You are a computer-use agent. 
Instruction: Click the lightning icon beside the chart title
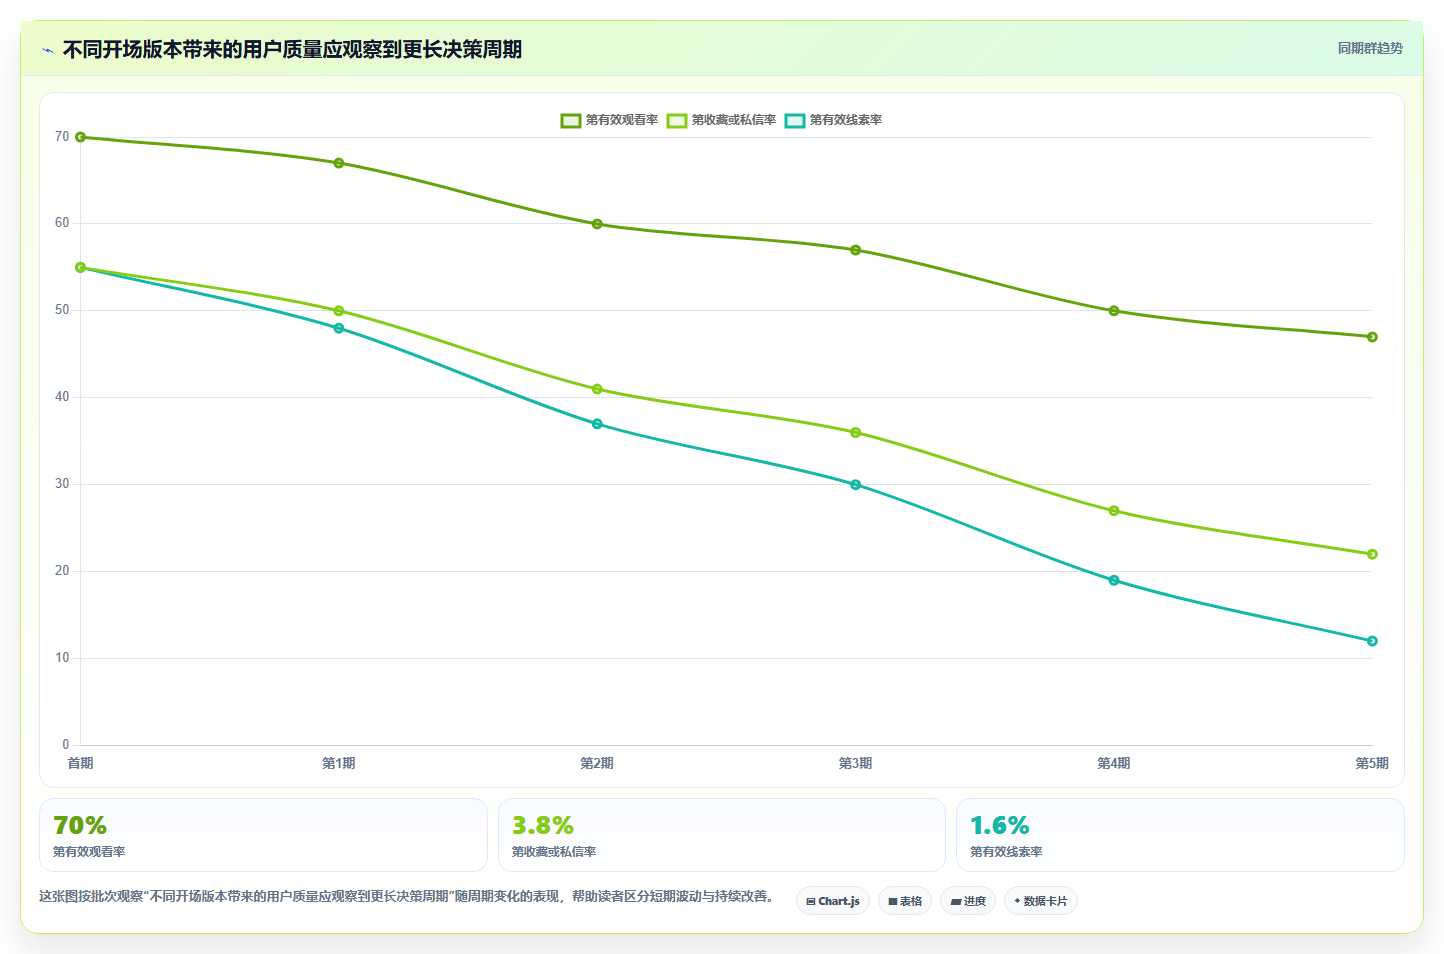click(47, 50)
